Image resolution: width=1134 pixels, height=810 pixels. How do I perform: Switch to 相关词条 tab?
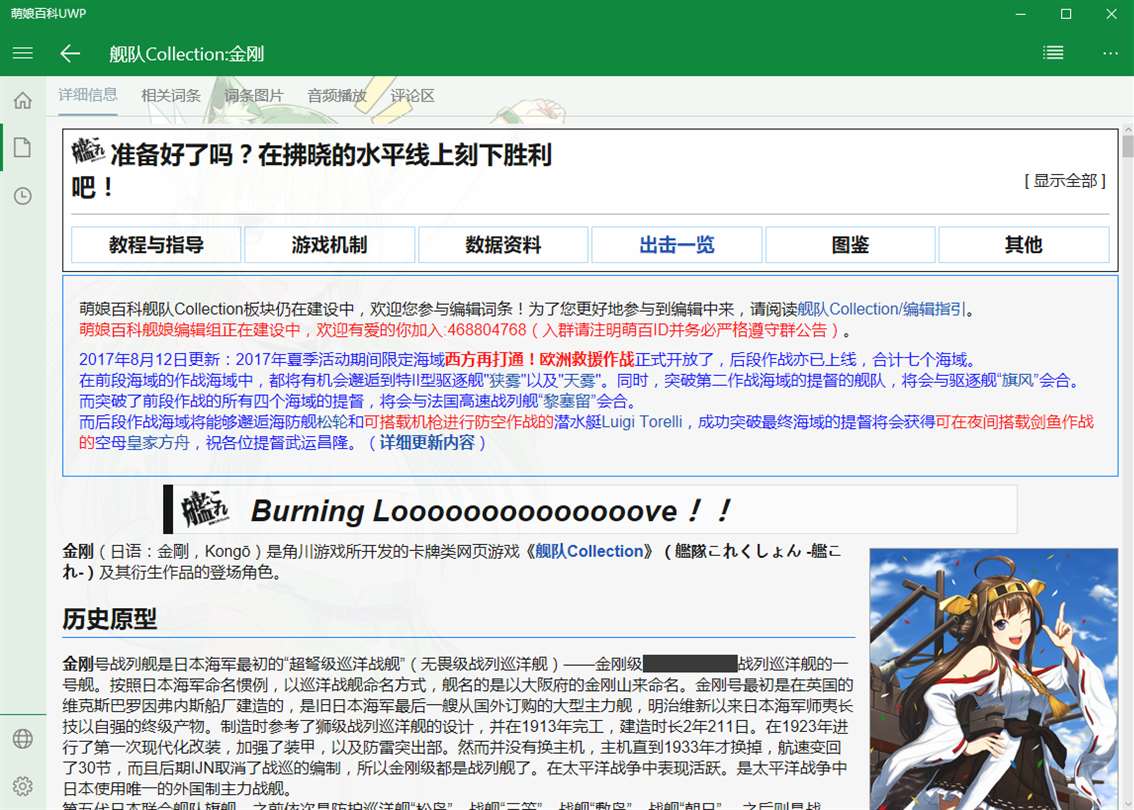(x=171, y=95)
